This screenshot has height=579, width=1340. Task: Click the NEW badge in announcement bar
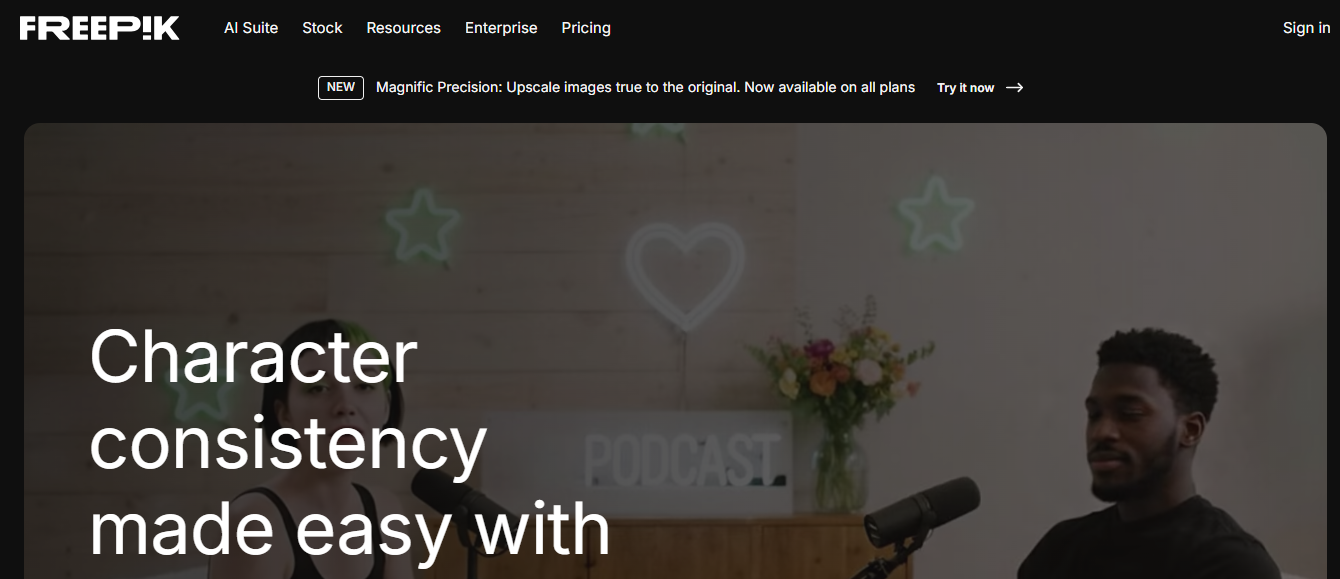(x=341, y=87)
